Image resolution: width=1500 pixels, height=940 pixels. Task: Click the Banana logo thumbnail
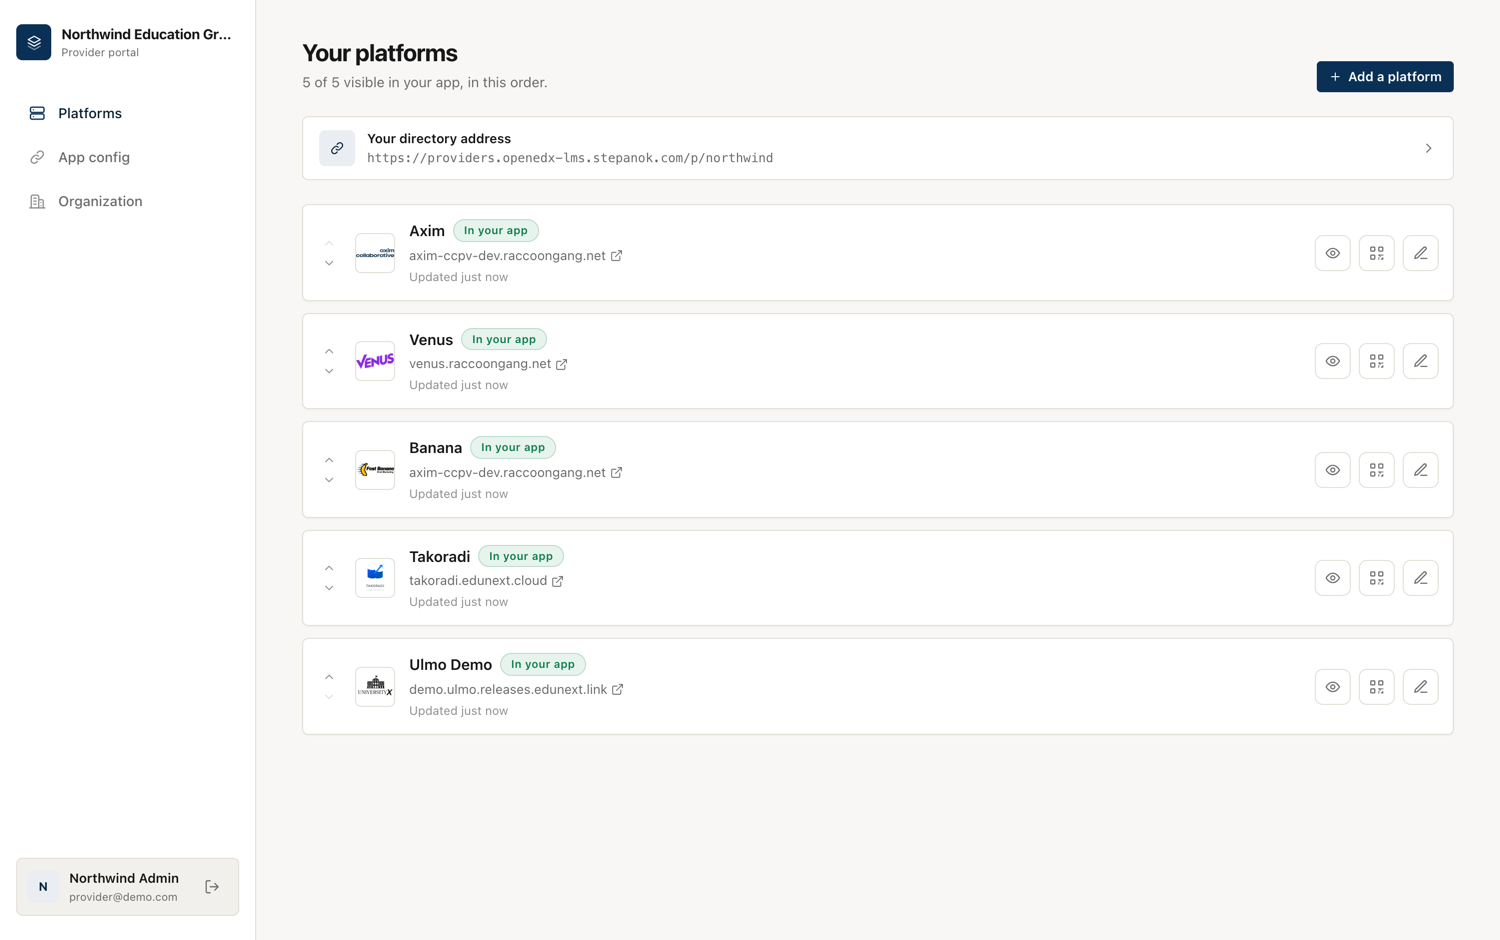point(375,470)
